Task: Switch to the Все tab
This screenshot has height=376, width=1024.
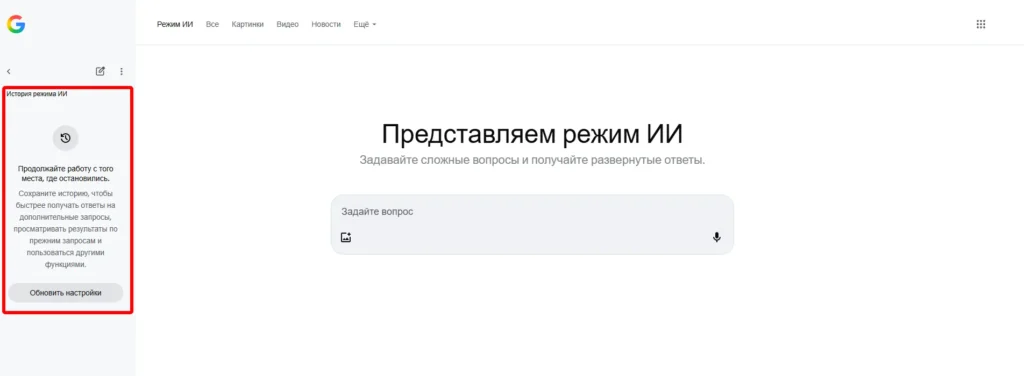Action: click(x=212, y=24)
